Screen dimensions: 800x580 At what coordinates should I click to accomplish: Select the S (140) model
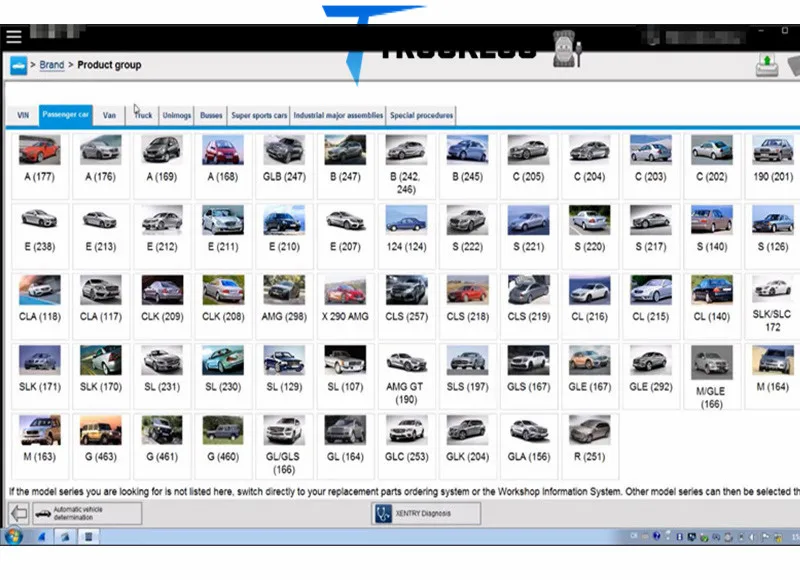coord(712,235)
